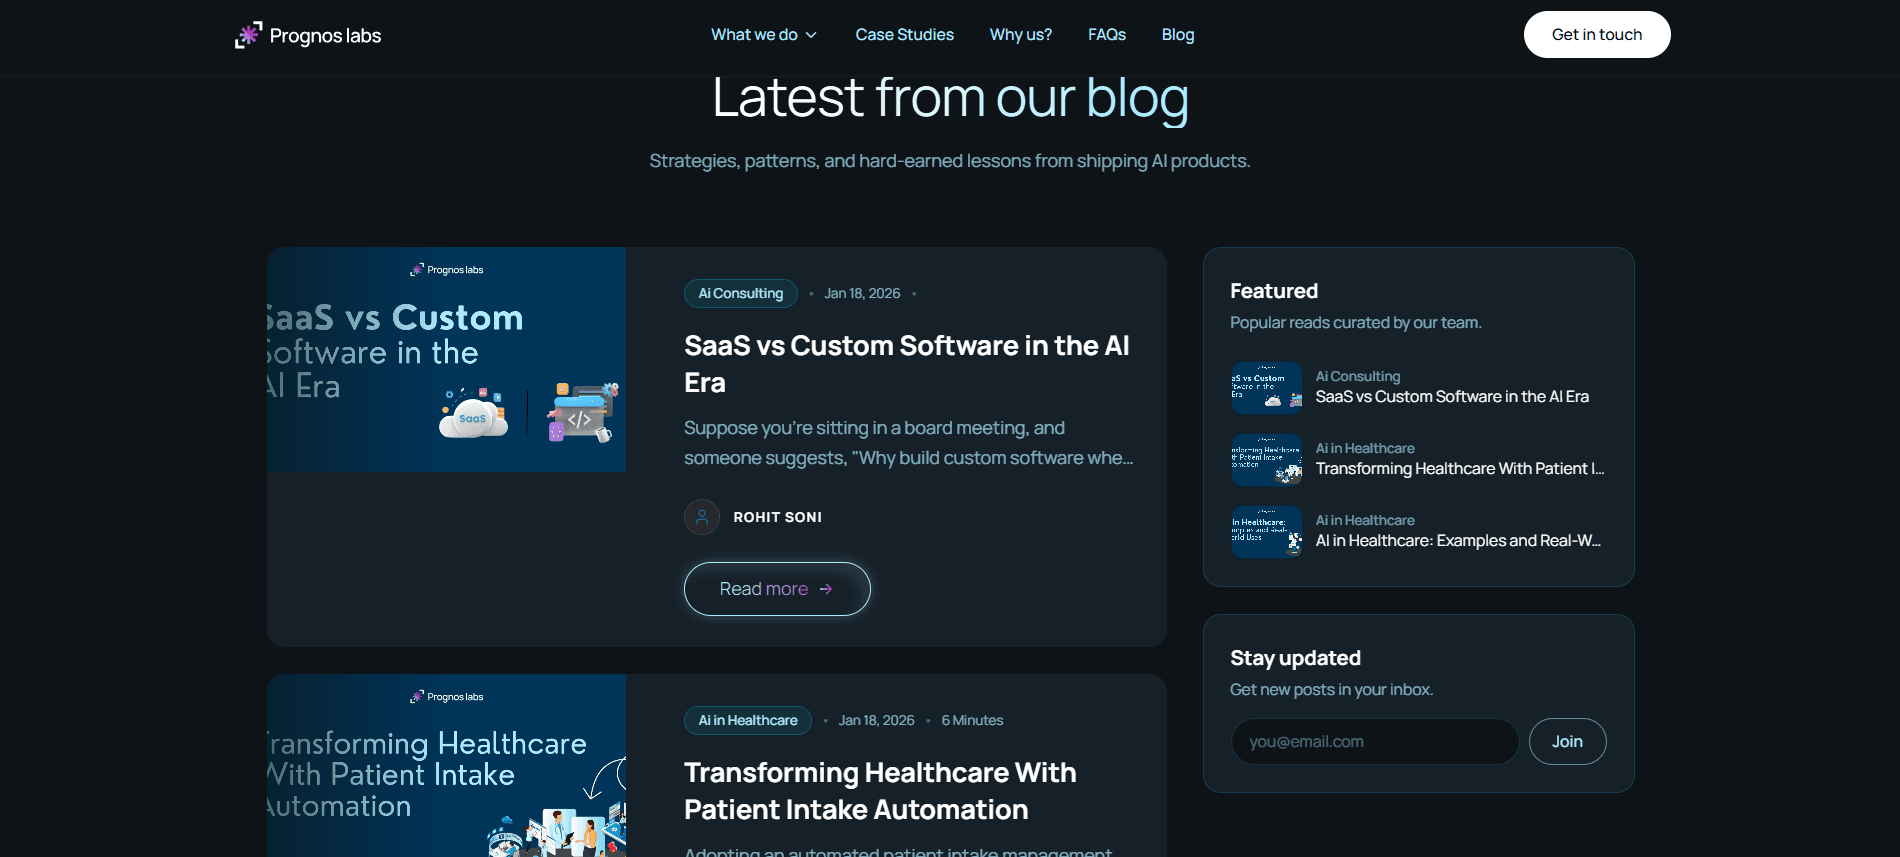Open the Case Studies menu item
Viewport: 1900px width, 857px height.
coord(904,35)
